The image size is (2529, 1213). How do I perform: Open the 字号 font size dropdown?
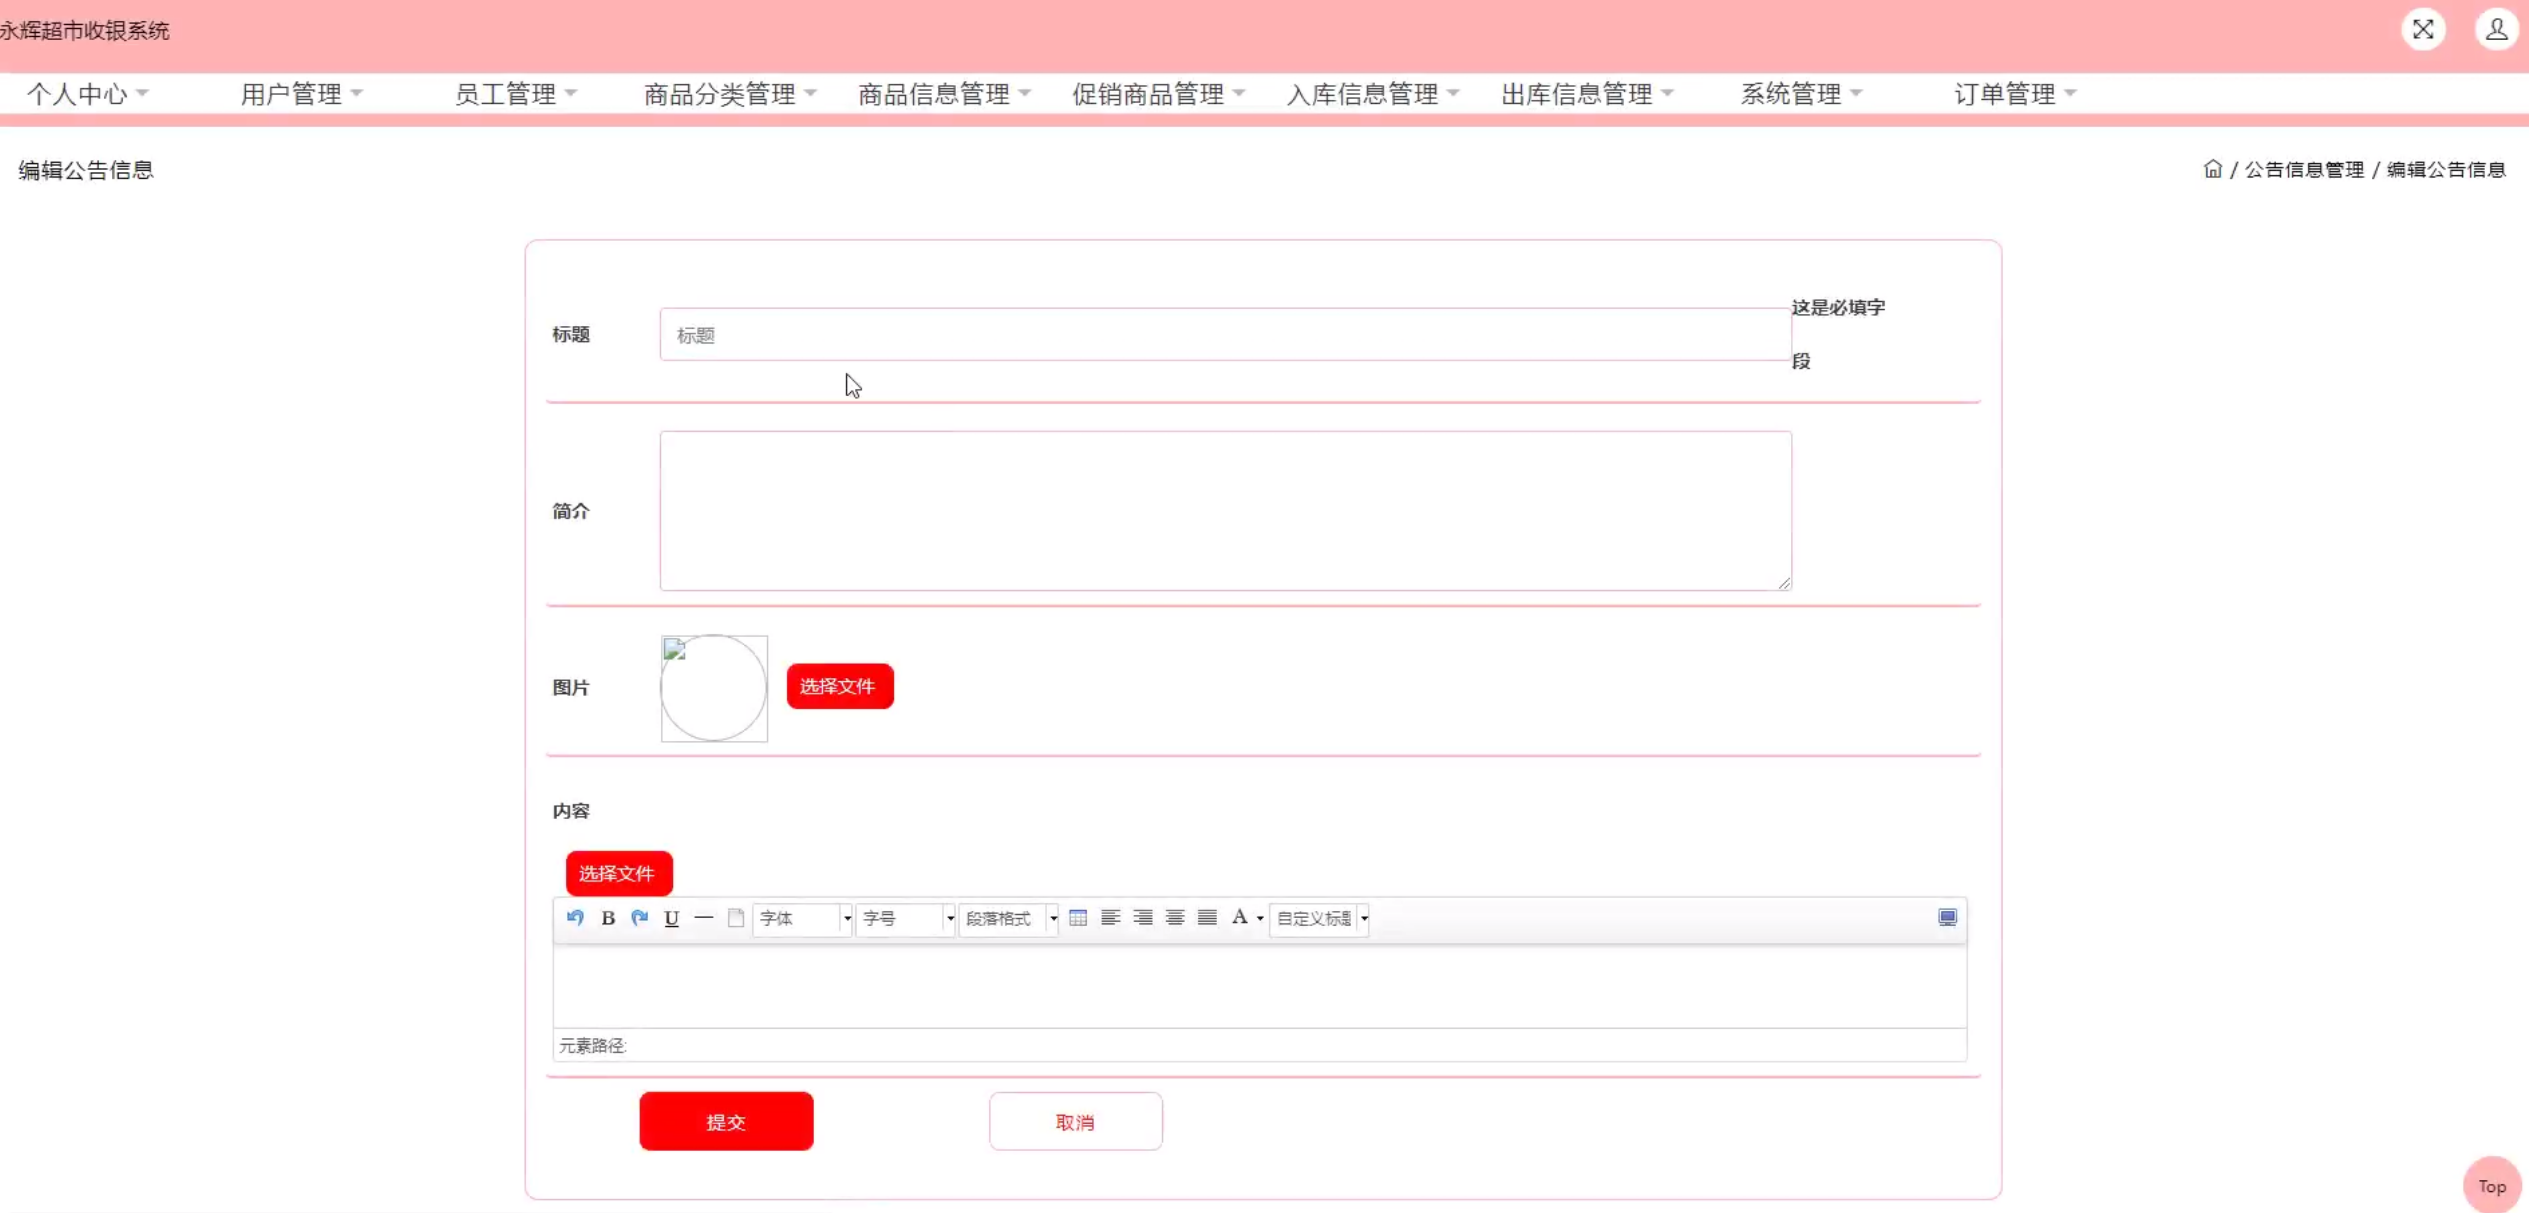click(x=905, y=918)
